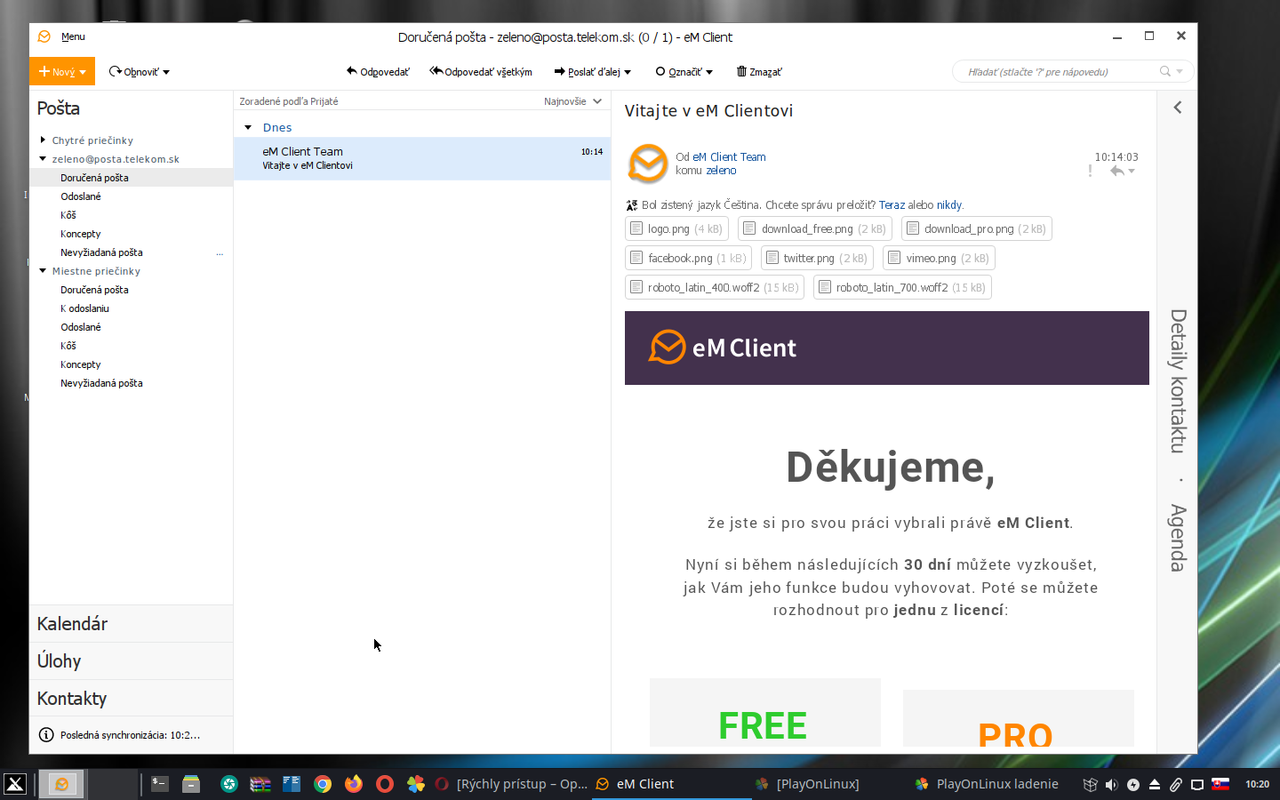Screen dimensions: 1280x800
Task: Open vimeo.png attachment
Action: point(939,258)
